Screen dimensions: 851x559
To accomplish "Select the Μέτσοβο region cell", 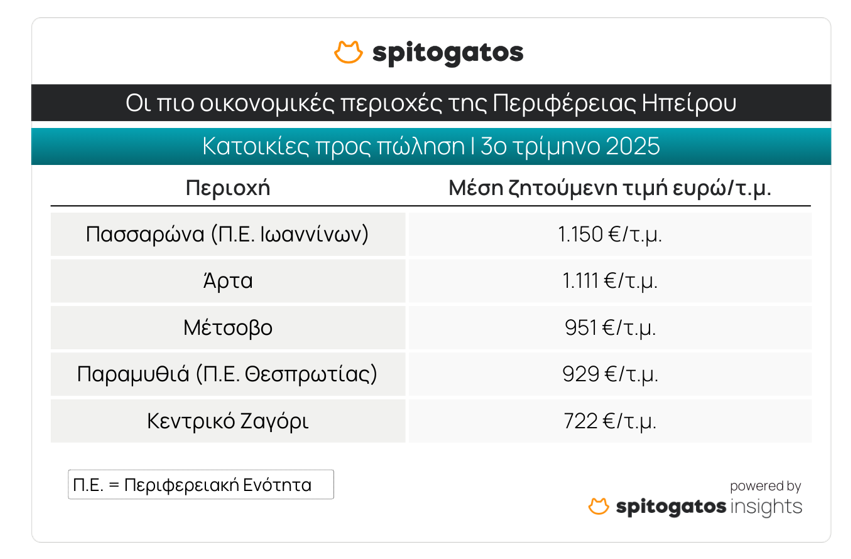I will click(x=228, y=328).
